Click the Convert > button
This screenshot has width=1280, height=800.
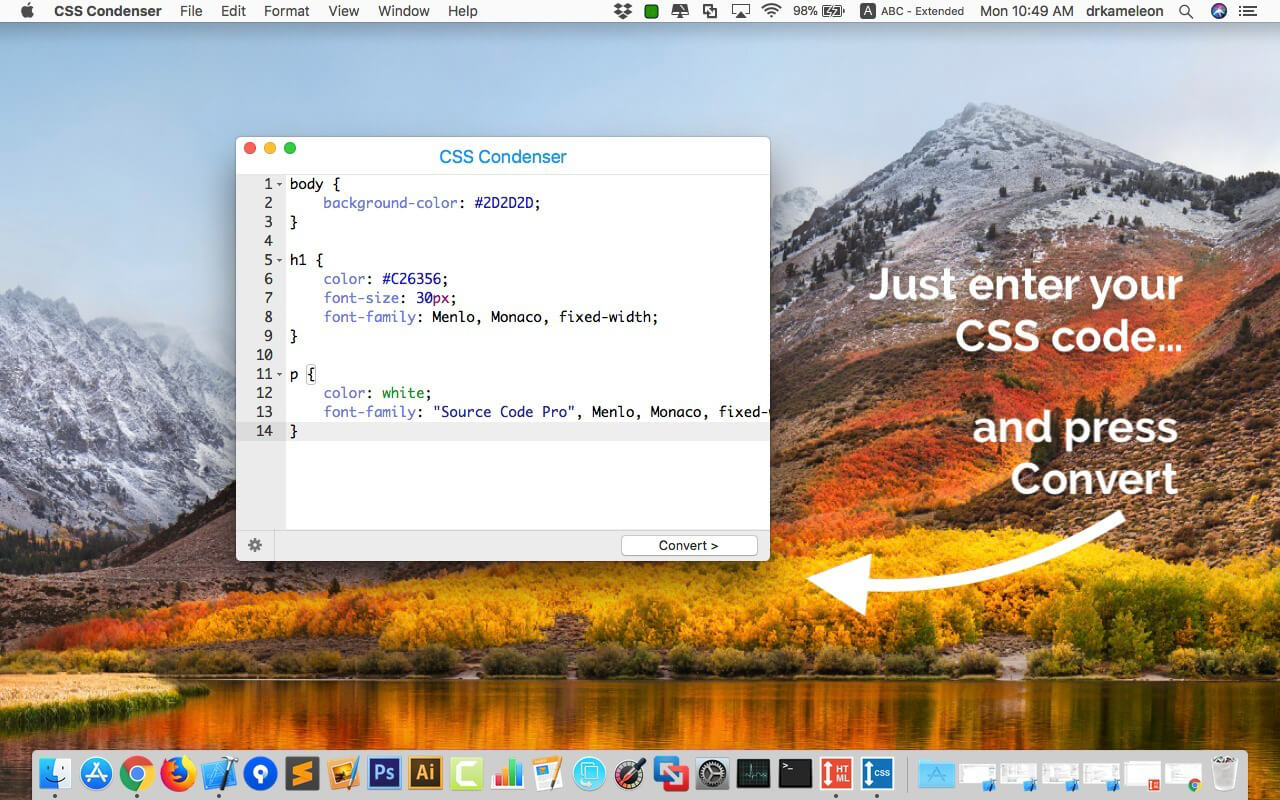689,545
